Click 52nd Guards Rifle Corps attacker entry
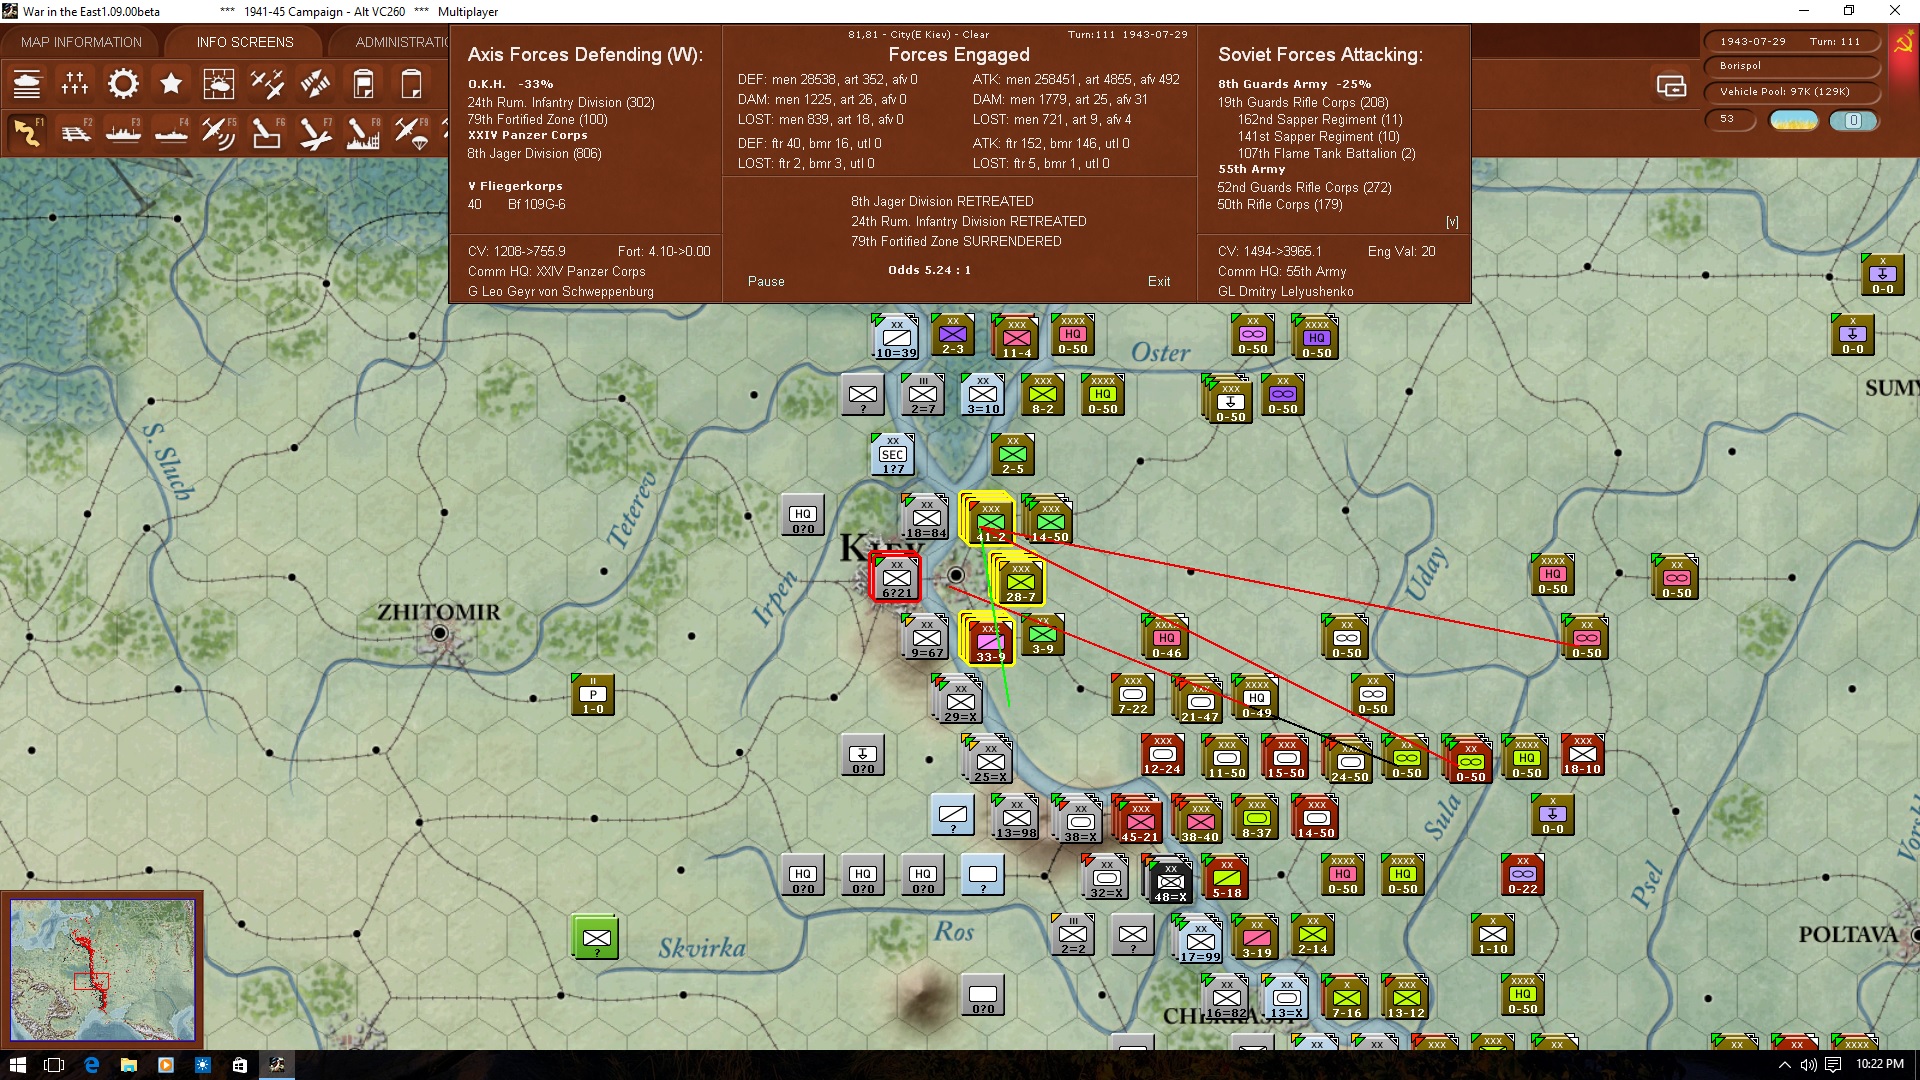Image resolution: width=1920 pixels, height=1080 pixels. [1304, 187]
